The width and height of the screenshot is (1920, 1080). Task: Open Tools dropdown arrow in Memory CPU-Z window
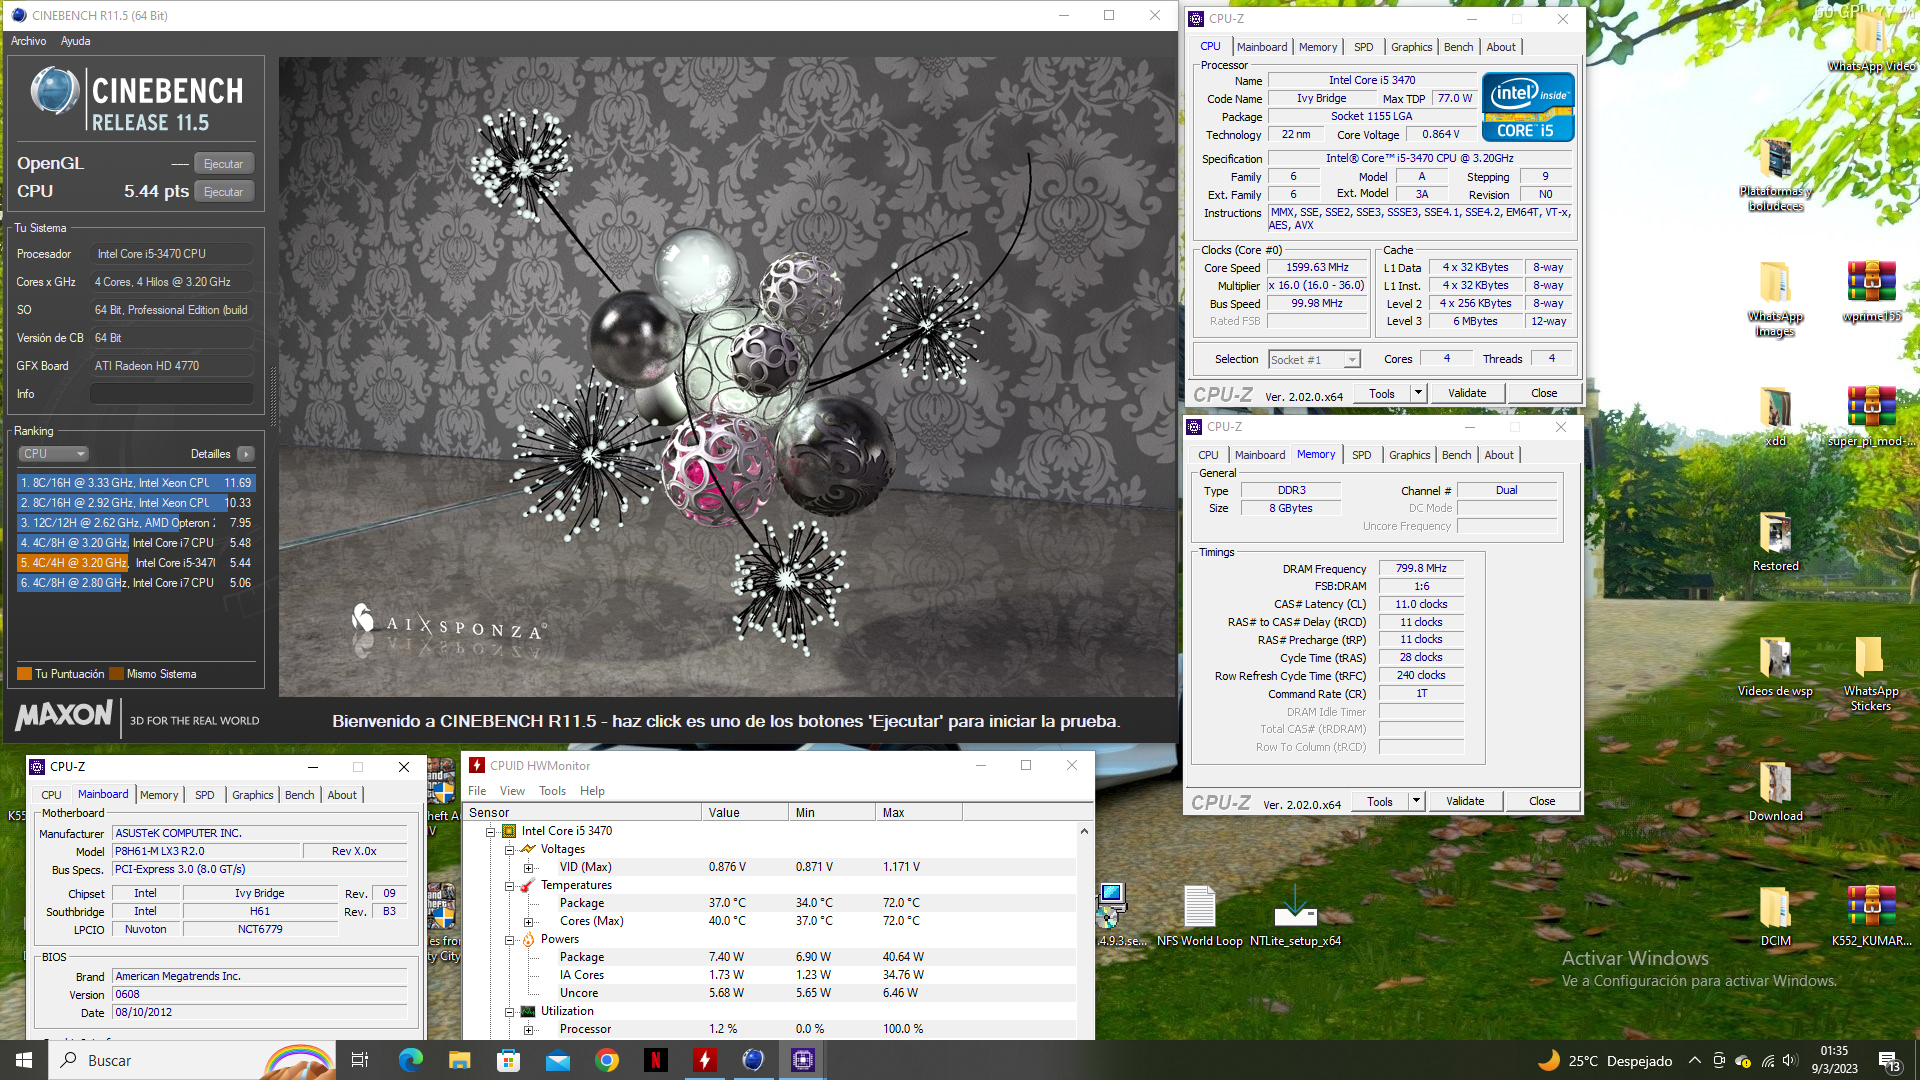click(1415, 801)
